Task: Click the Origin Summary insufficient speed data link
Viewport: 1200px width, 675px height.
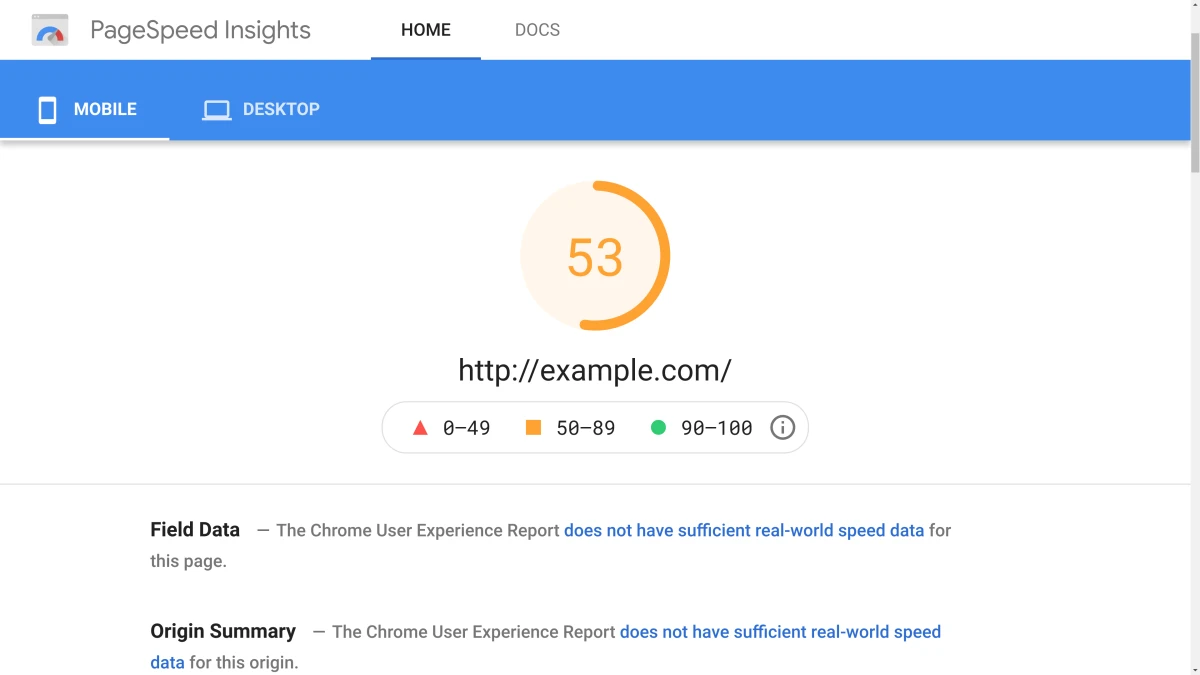Action: pos(781,631)
